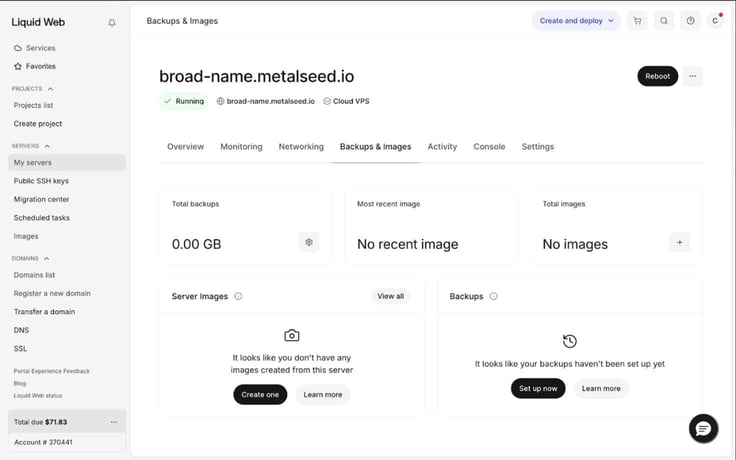The image size is (736, 460).
Task: Click the backup history clock icon
Action: coord(569,341)
